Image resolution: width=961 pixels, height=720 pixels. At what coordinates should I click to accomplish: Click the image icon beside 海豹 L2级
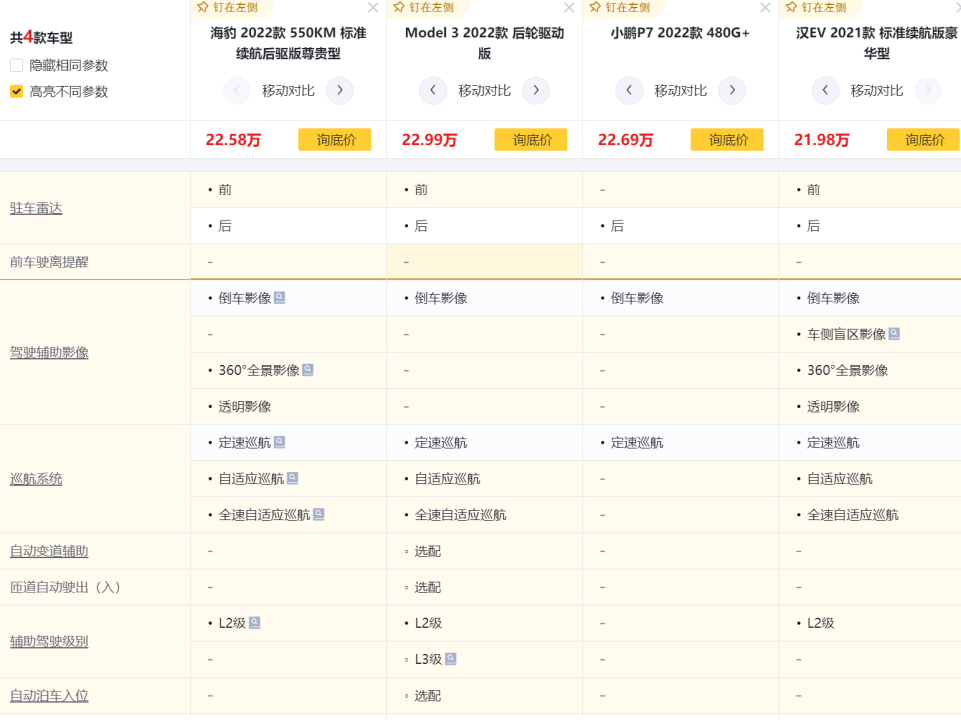pyautogui.click(x=255, y=623)
